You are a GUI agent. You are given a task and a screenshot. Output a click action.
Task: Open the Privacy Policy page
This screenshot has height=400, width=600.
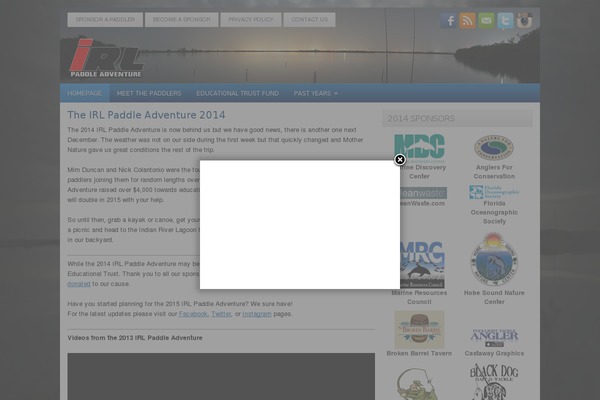point(251,20)
